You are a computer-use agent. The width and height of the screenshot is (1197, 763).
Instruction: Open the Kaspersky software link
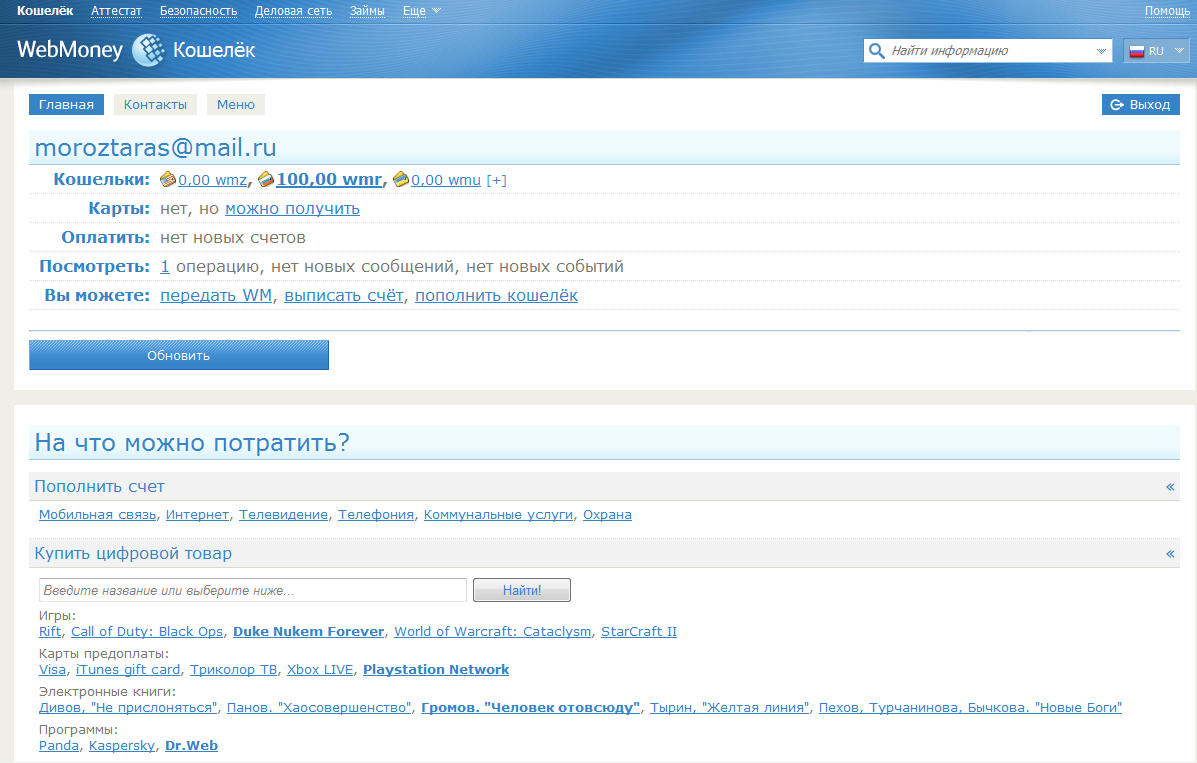[x=122, y=746]
